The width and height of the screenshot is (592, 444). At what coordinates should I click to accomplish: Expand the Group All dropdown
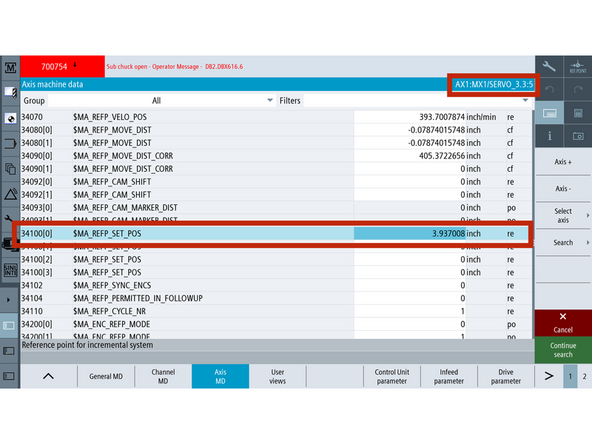[x=160, y=101]
